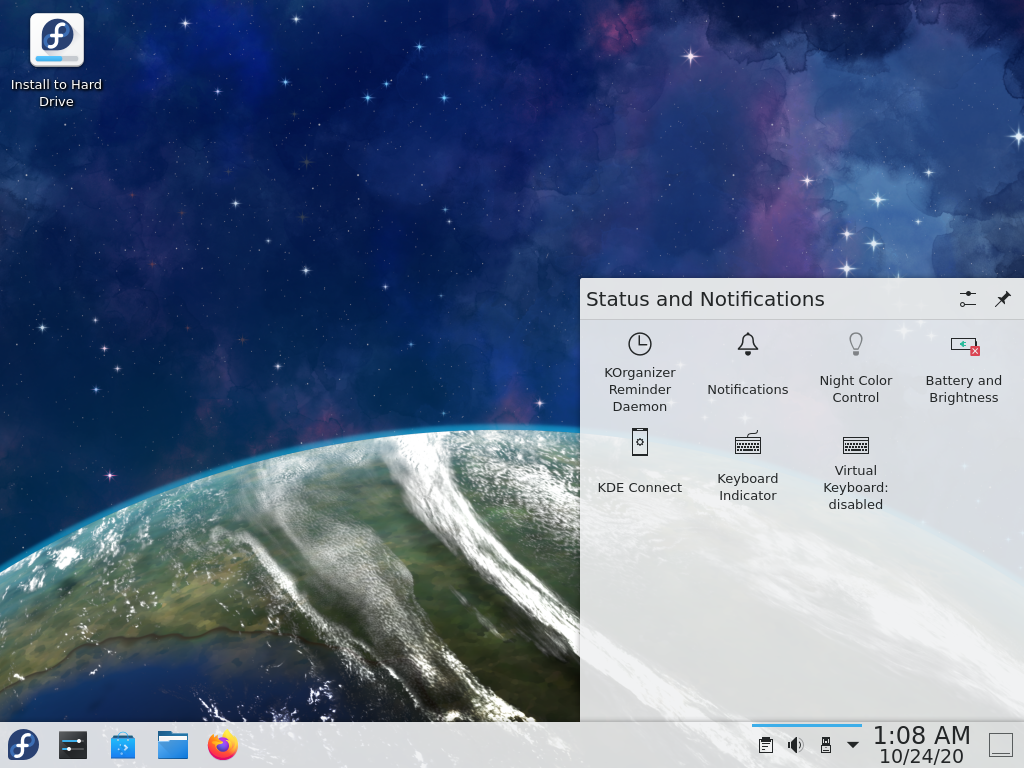
Task: Open the audio volume tray icon
Action: [x=795, y=745]
